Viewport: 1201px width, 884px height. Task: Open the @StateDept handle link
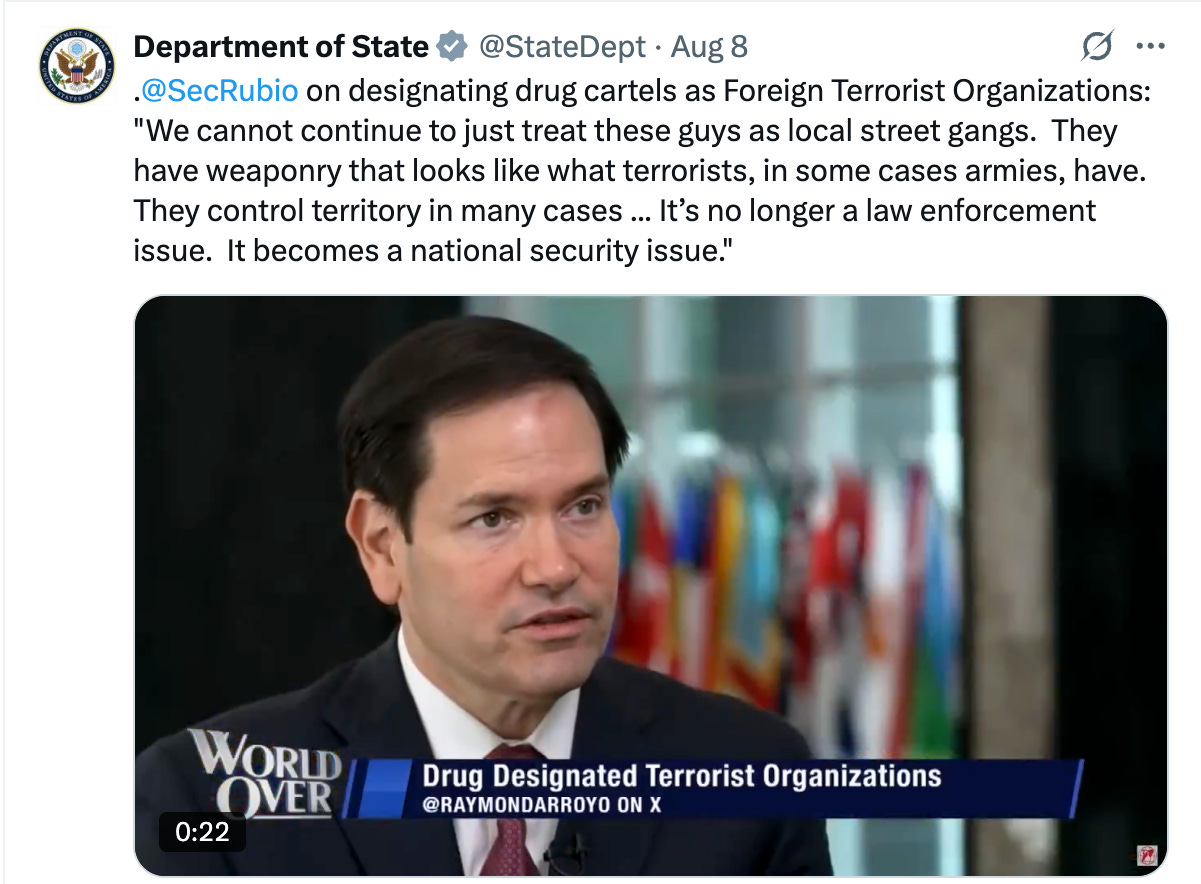[x=565, y=47]
